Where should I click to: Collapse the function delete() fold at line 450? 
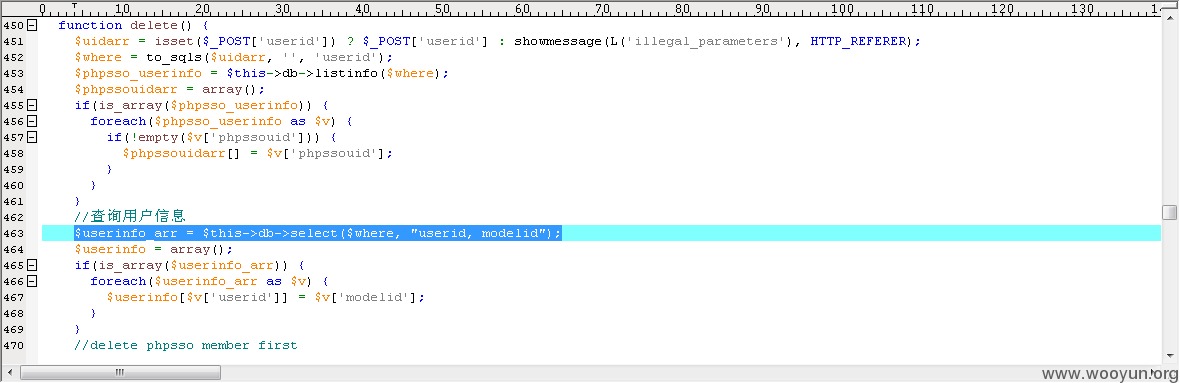point(32,25)
